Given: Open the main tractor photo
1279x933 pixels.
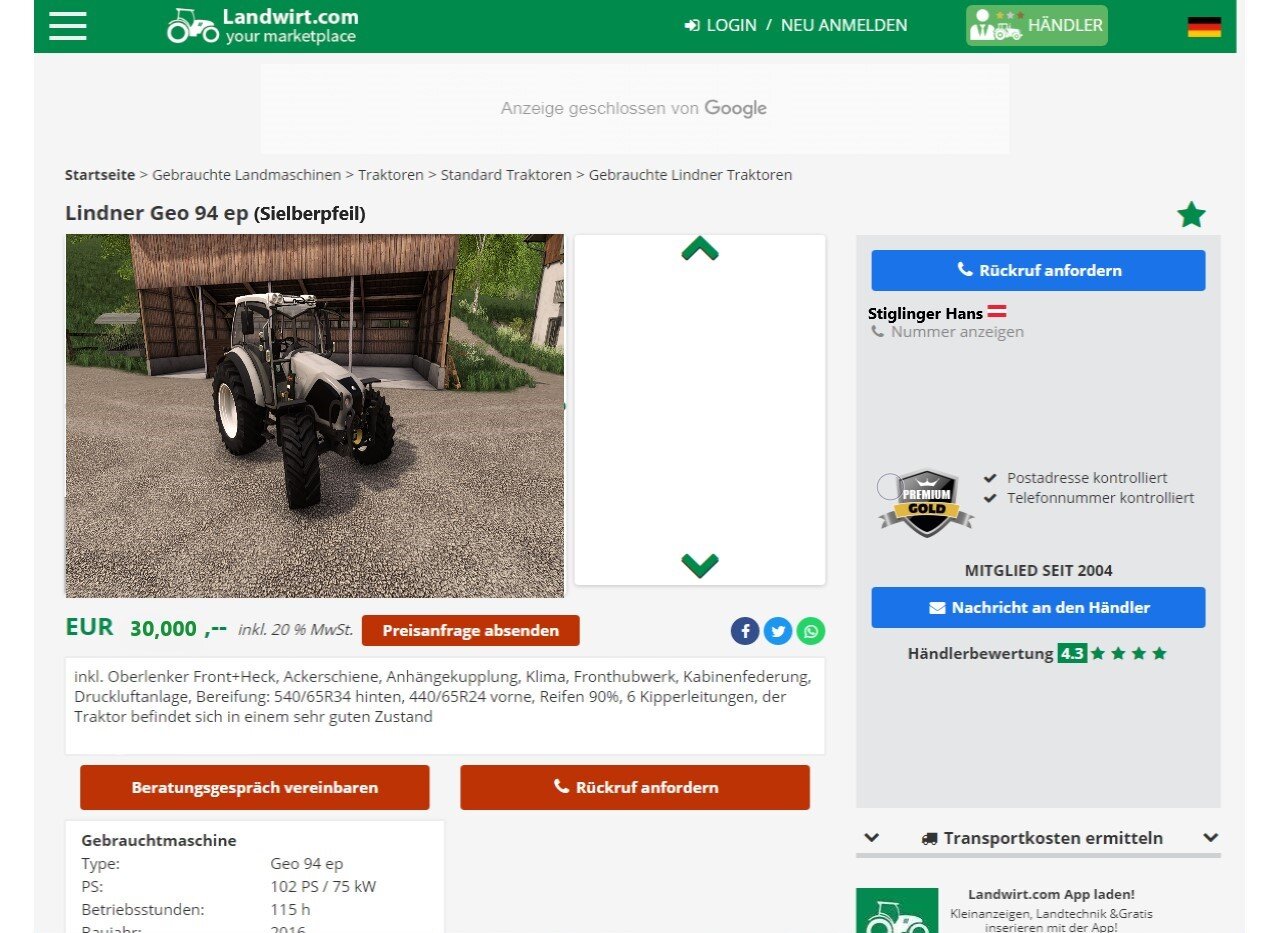Looking at the screenshot, I should pos(315,416).
